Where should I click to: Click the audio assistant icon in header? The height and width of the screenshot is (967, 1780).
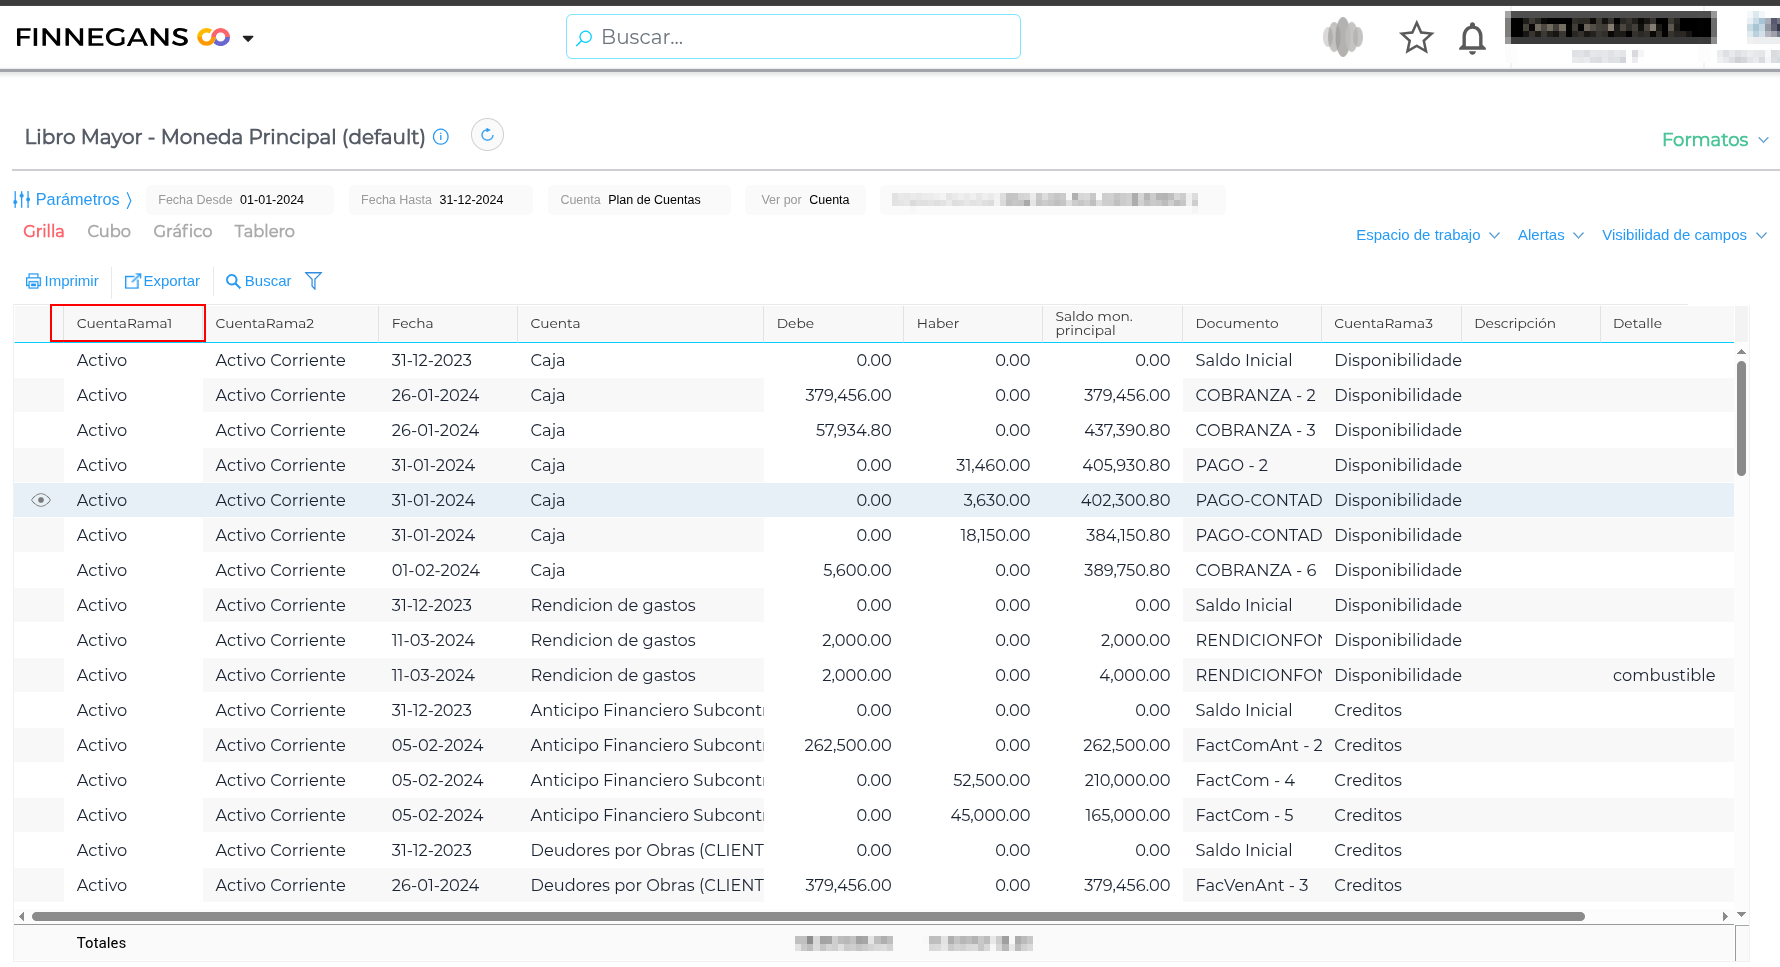pos(1343,38)
